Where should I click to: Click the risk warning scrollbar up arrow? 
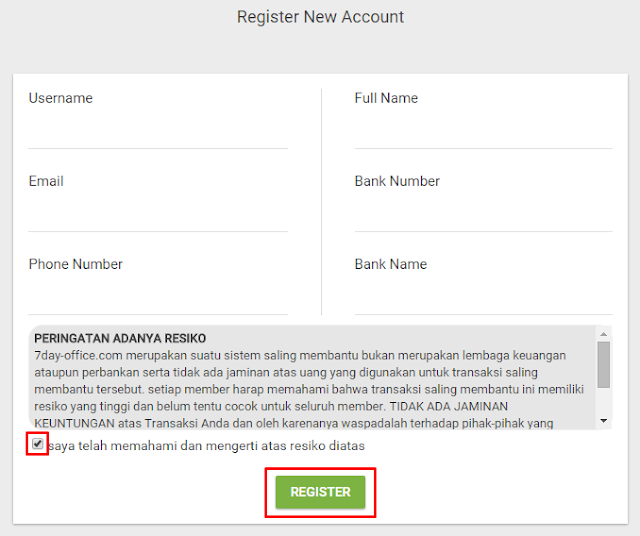click(x=603, y=334)
